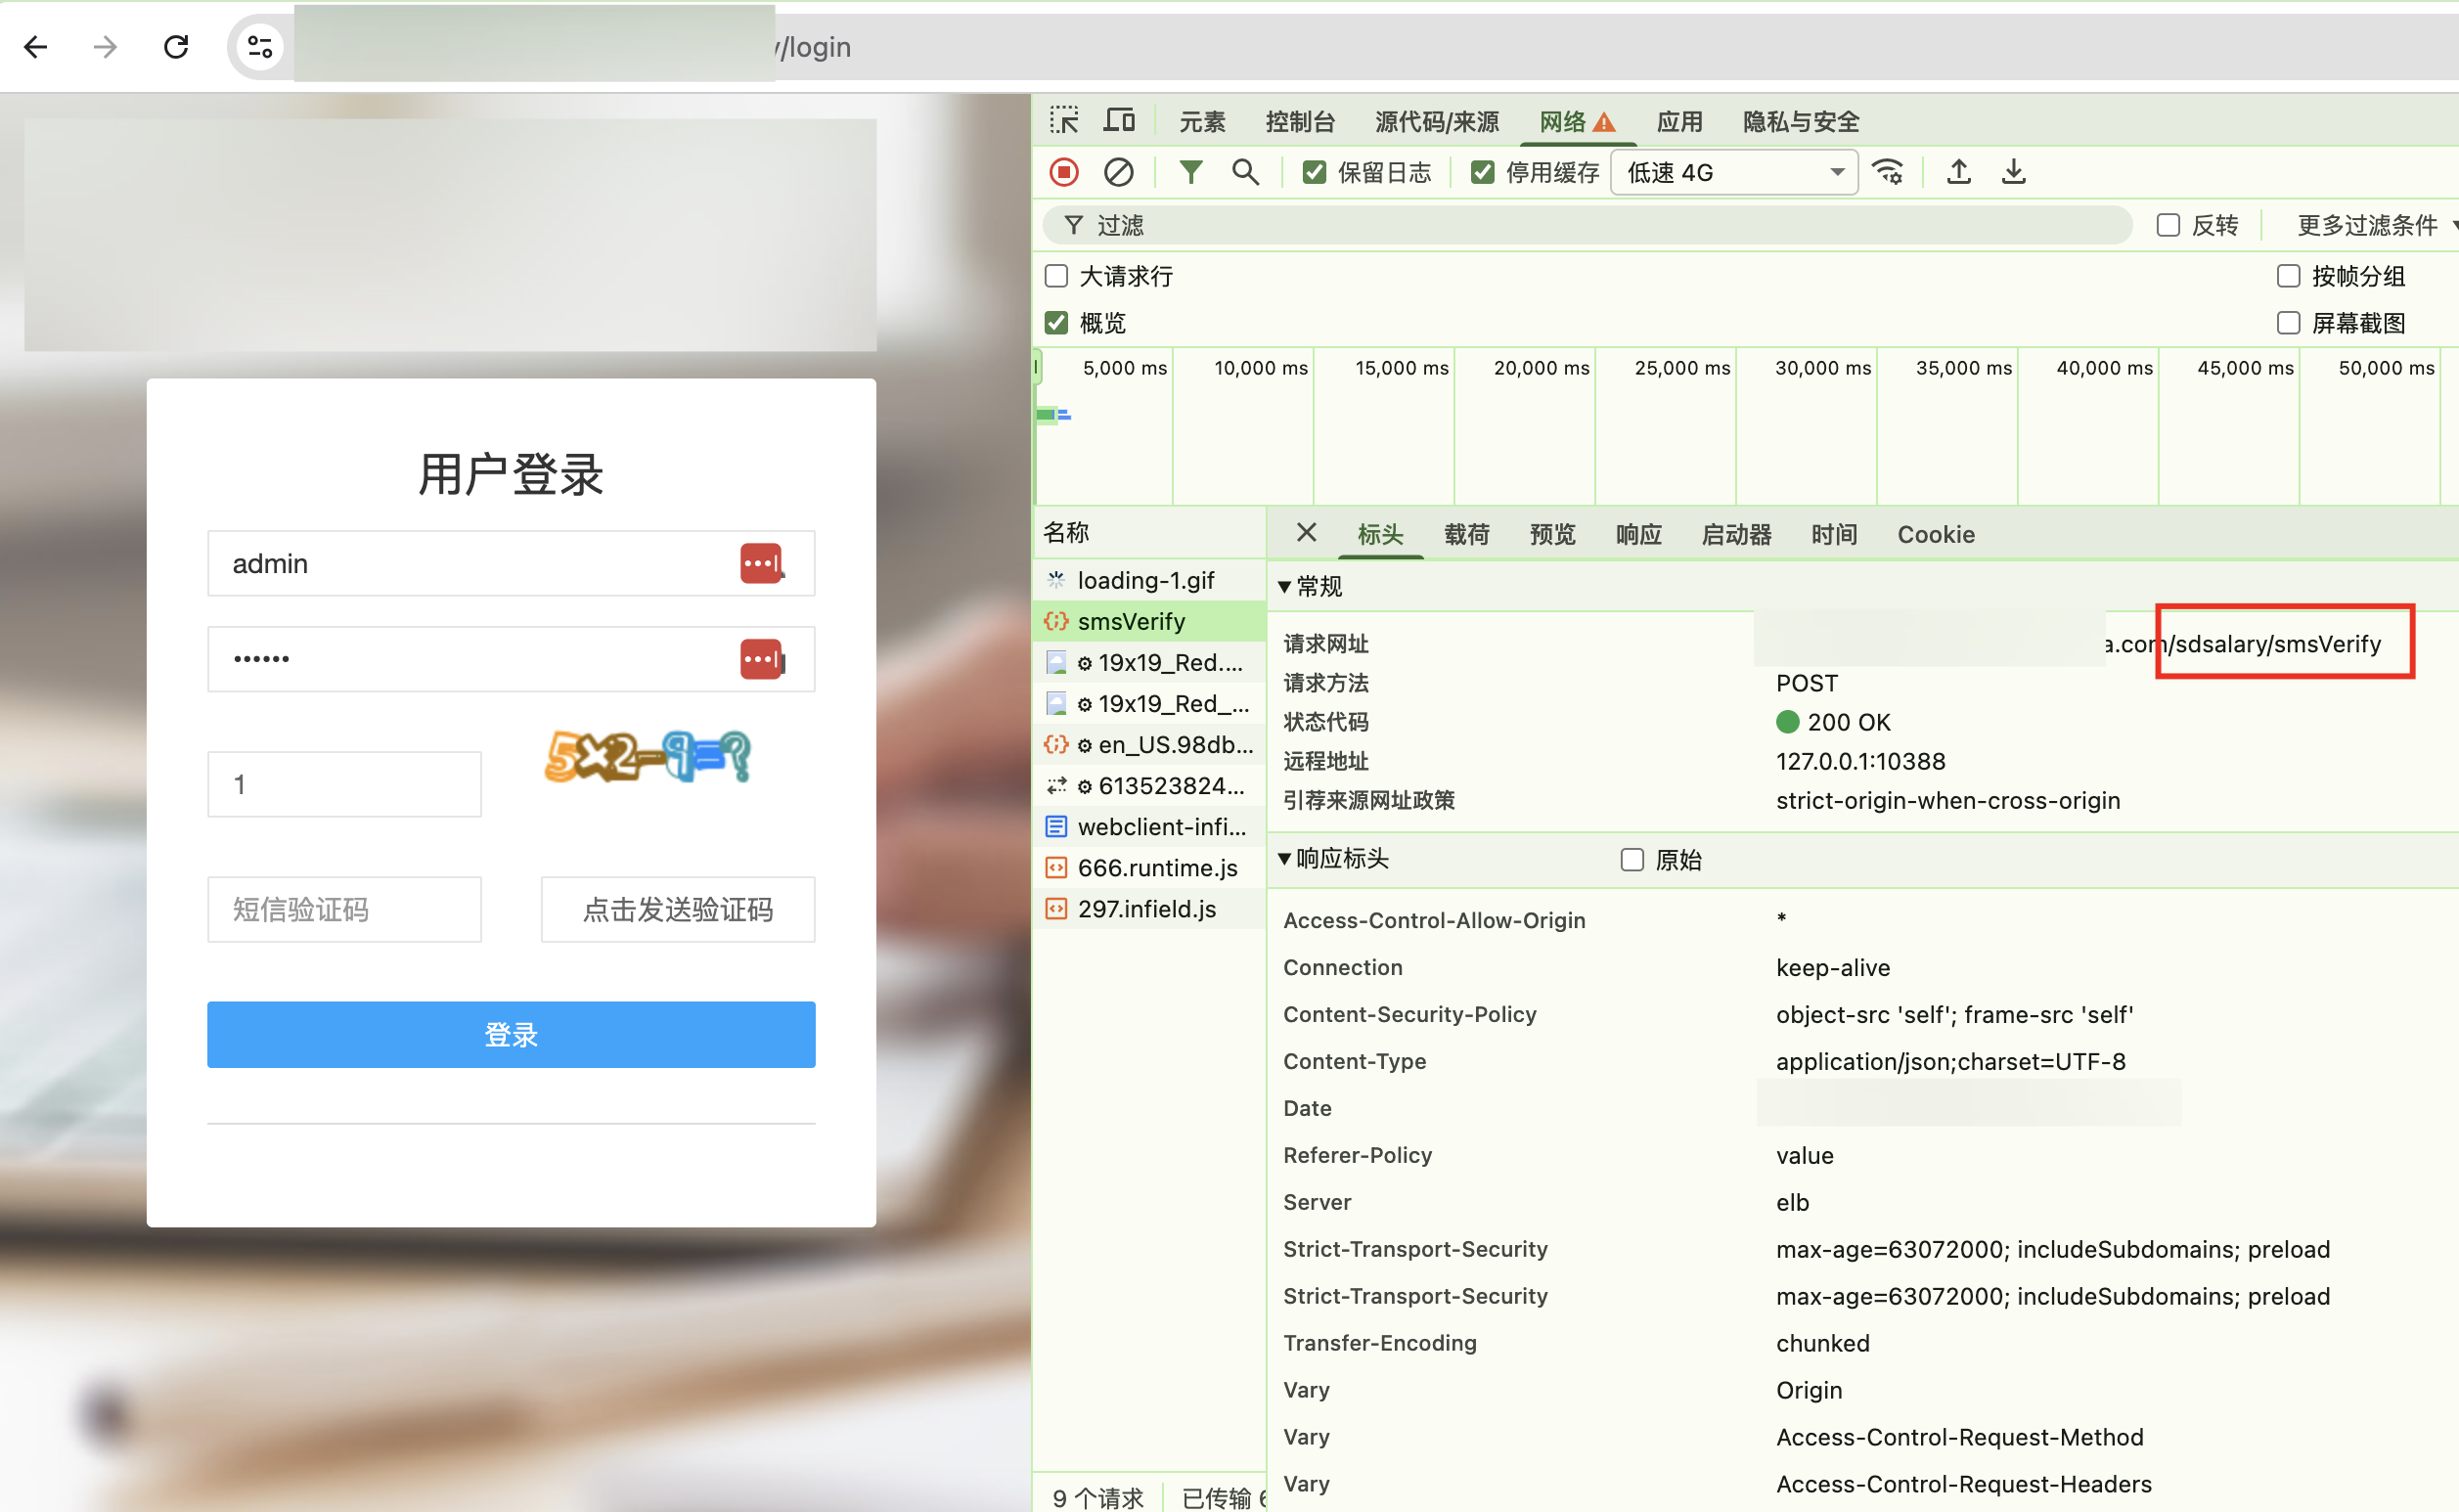Image resolution: width=2459 pixels, height=1512 pixels.
Task: Enable the 大请求行 checkbox
Action: pos(1056,276)
